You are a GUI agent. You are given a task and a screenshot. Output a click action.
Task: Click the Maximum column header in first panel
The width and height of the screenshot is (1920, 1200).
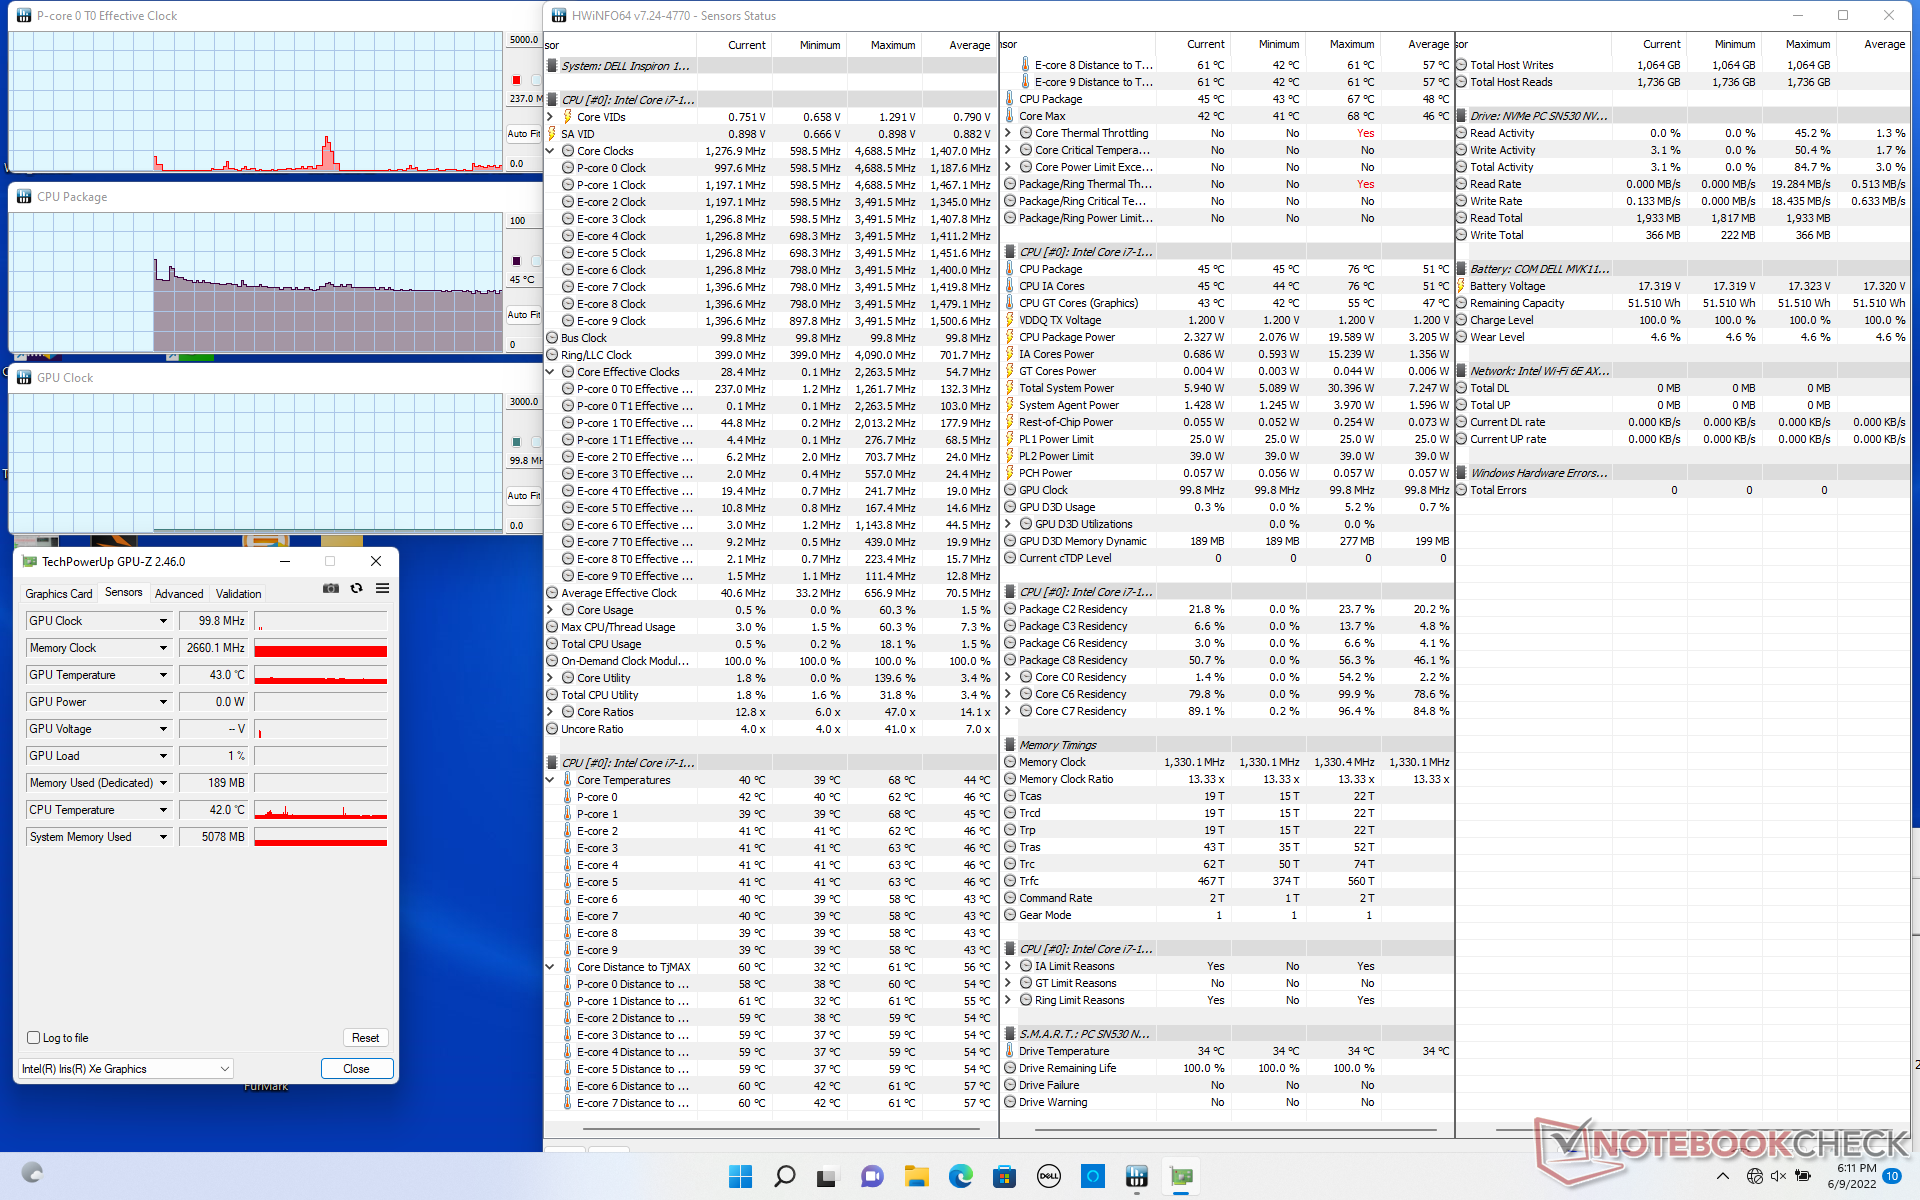(x=892, y=45)
